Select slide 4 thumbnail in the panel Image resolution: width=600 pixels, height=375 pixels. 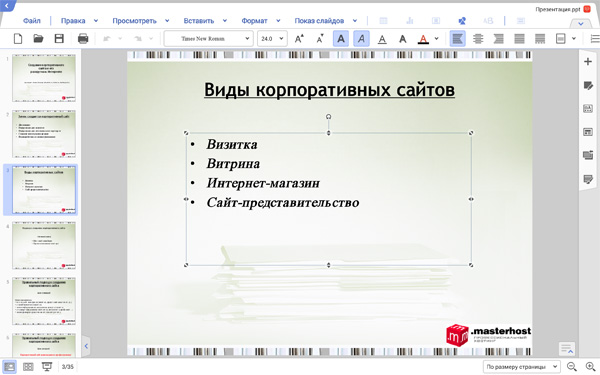[44, 246]
